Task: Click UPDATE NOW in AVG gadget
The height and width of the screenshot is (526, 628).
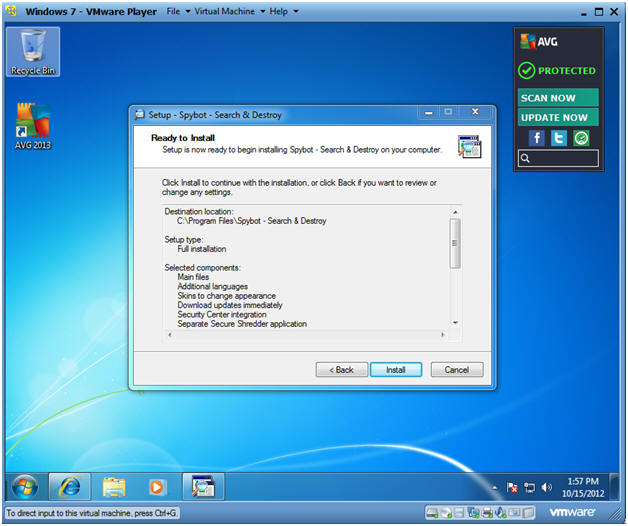Action: [558, 117]
